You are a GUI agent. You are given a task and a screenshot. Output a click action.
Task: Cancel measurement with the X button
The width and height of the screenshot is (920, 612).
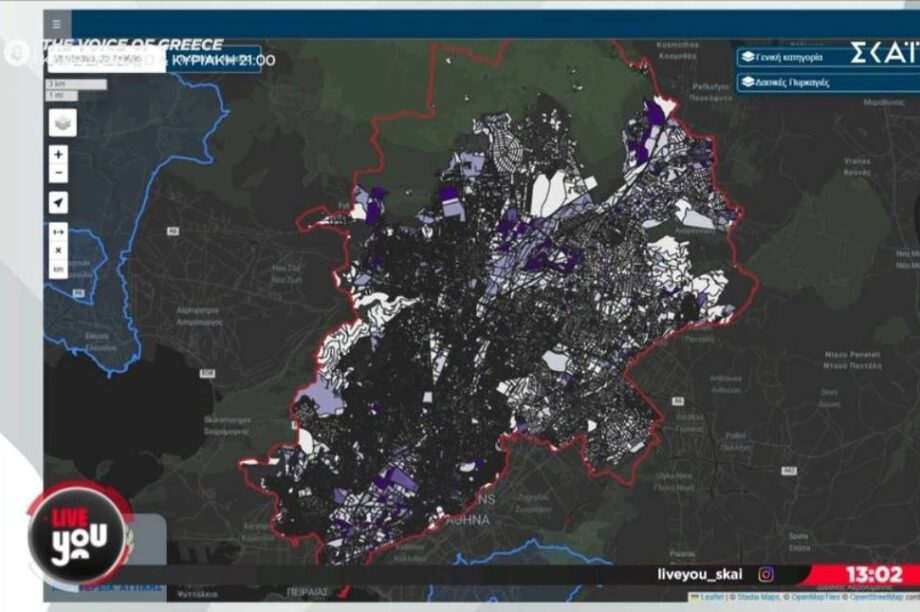click(x=59, y=251)
